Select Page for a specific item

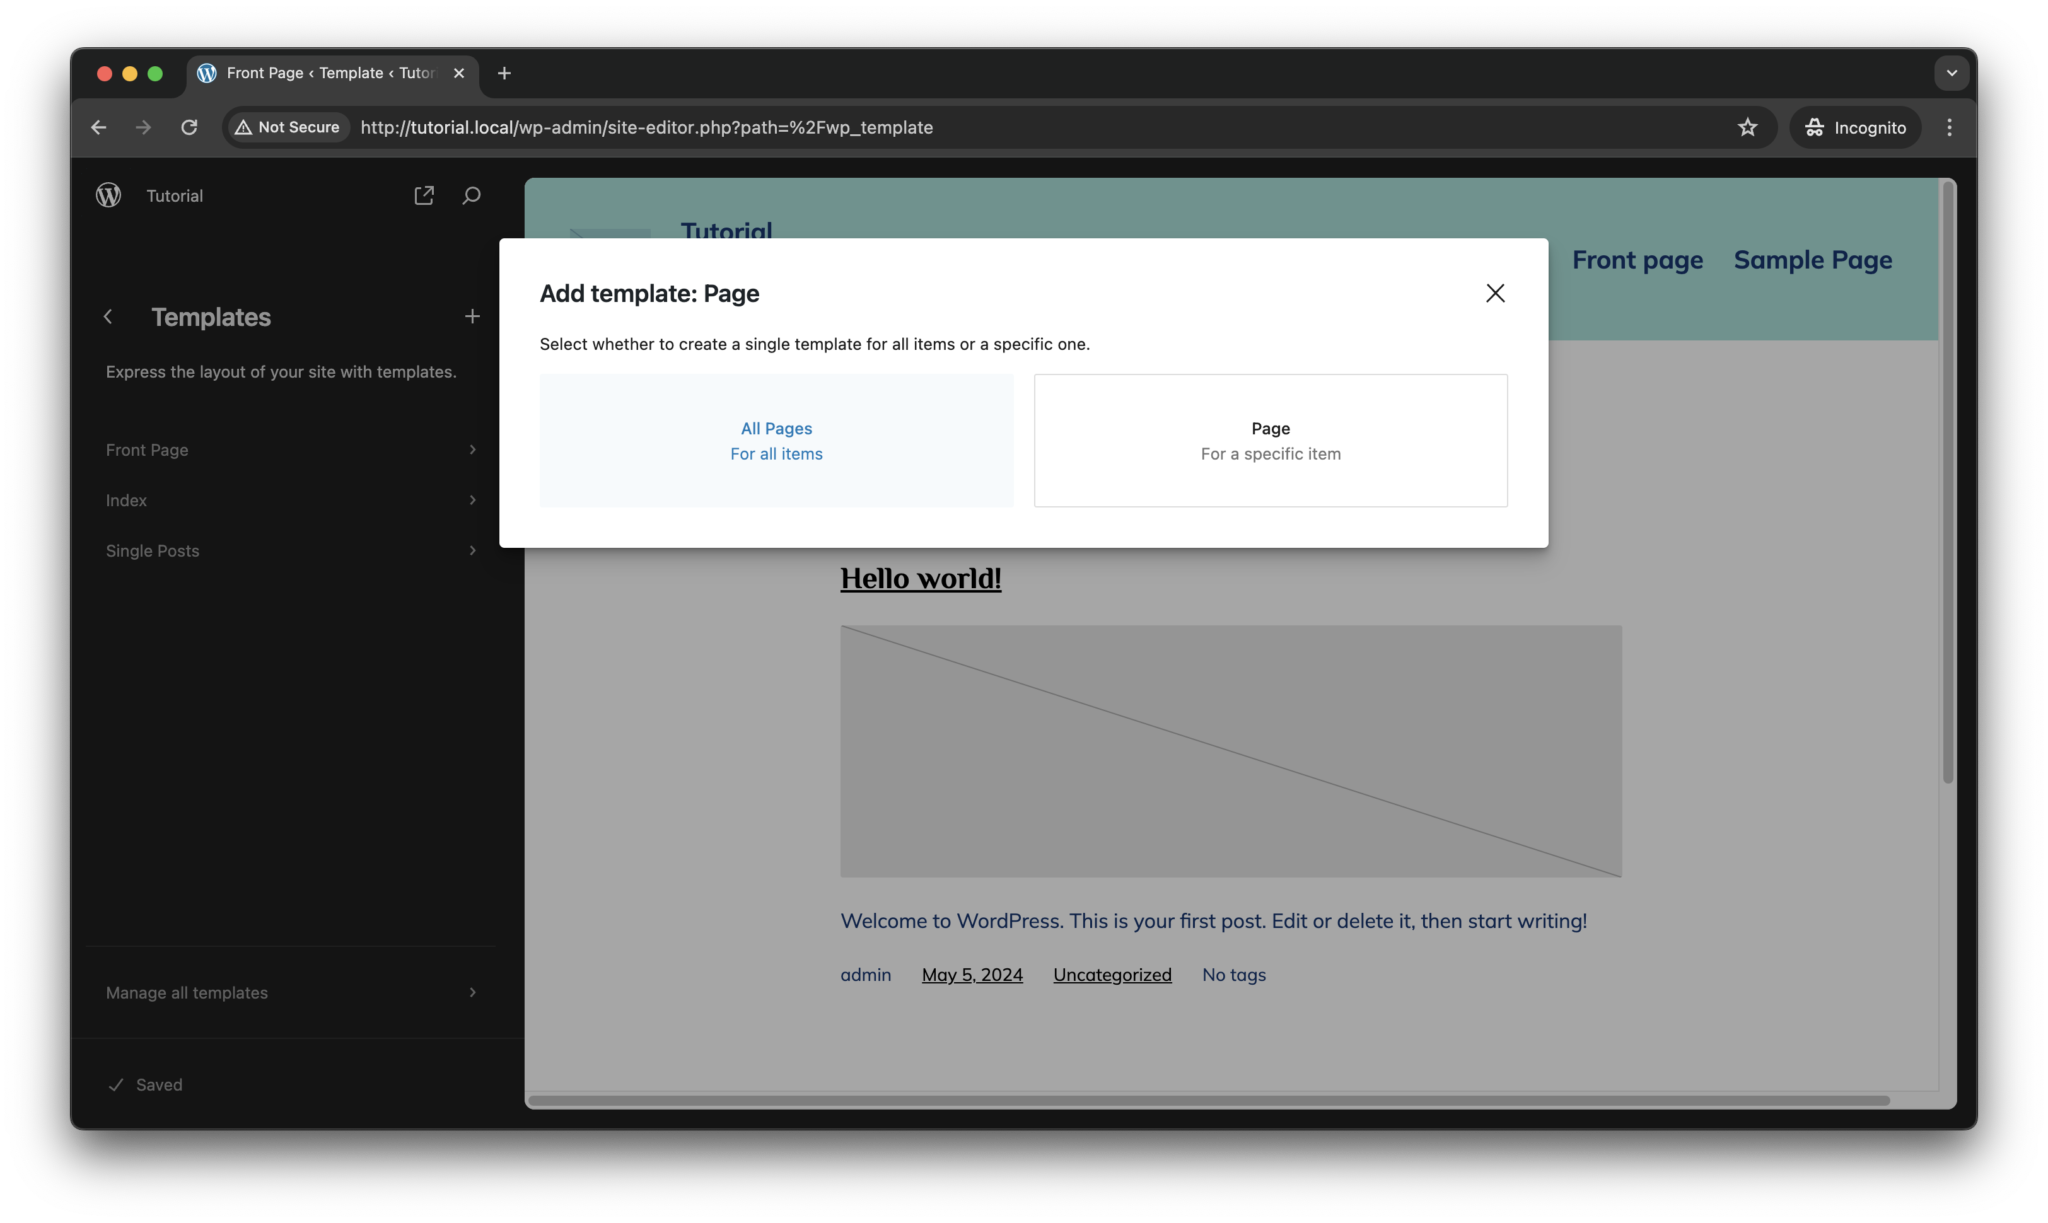1270,440
